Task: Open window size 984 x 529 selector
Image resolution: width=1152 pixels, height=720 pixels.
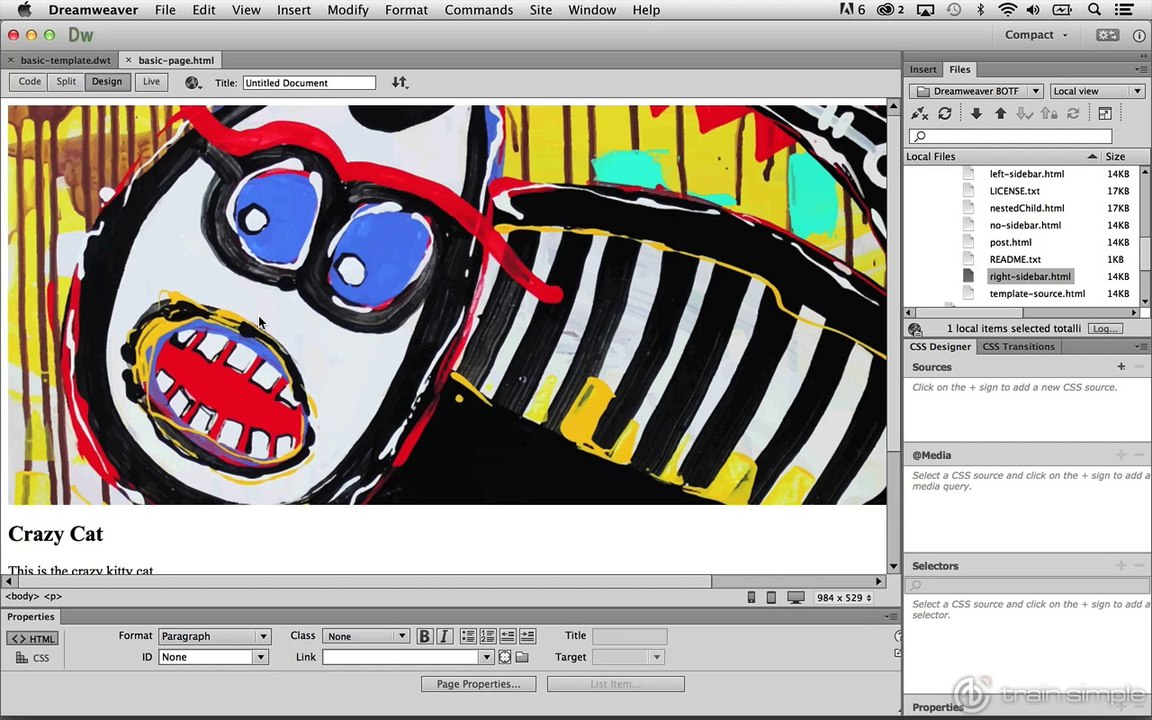Action: (x=844, y=597)
